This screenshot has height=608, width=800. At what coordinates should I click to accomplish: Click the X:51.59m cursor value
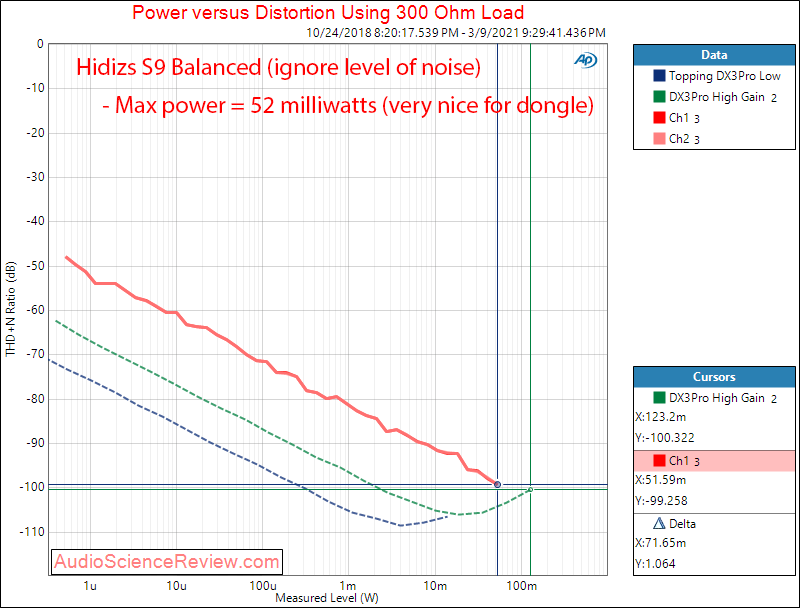[x=661, y=480]
